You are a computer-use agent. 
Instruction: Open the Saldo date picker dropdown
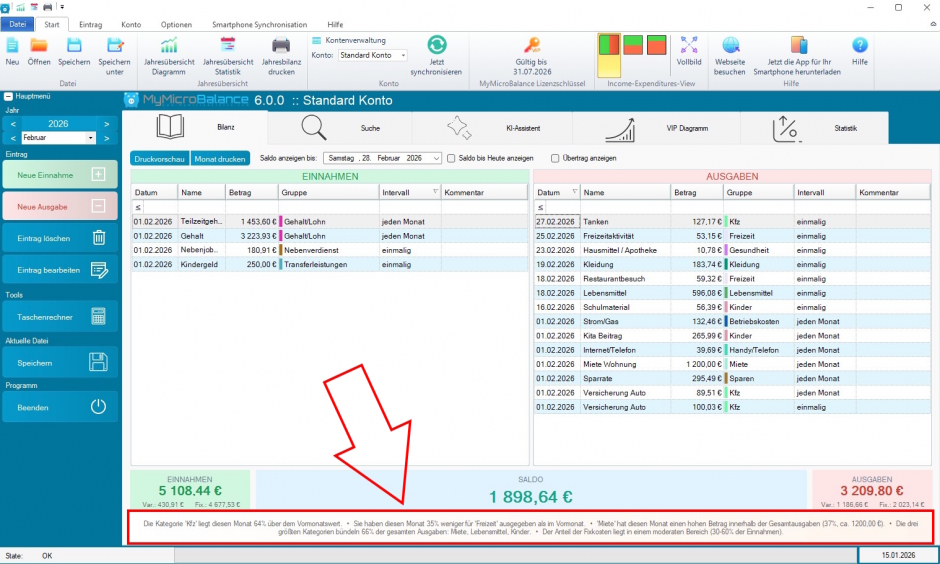point(437,158)
